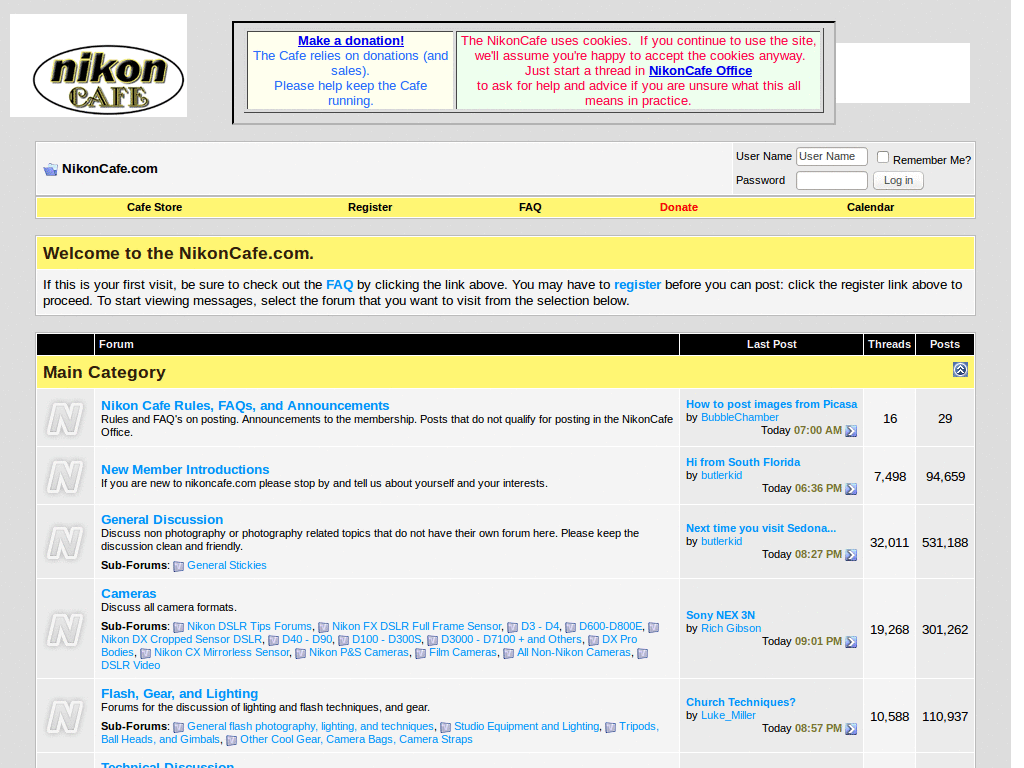Click the FAQ link in welcome message
This screenshot has width=1024, height=768.
[x=340, y=285]
